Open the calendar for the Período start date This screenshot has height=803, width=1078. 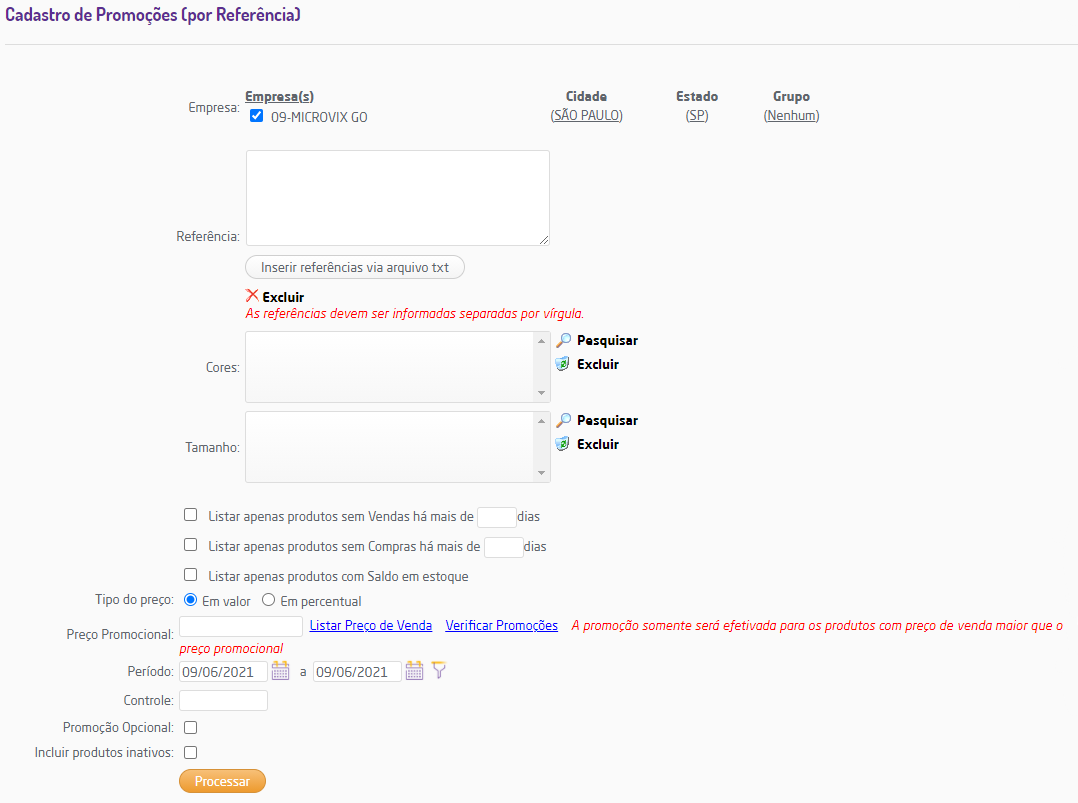[280, 671]
